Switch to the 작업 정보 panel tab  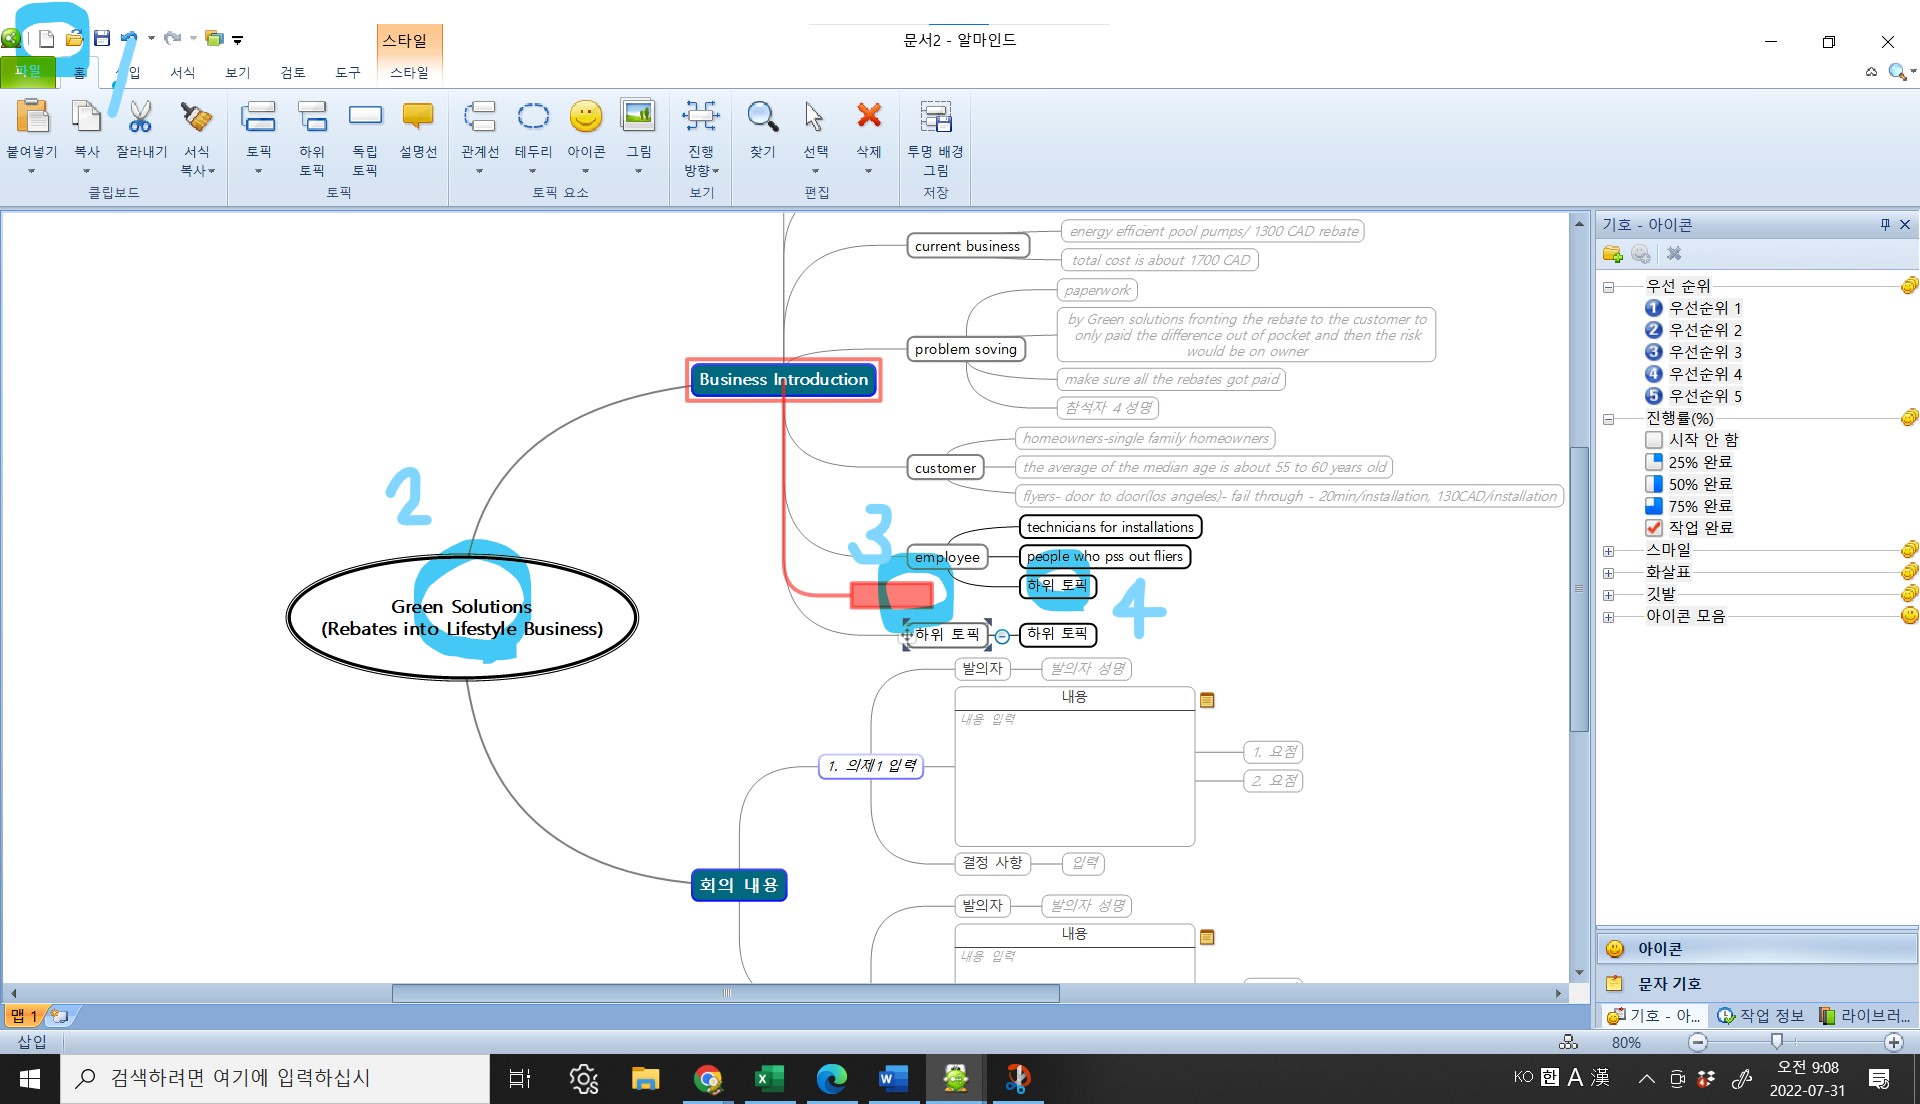tap(1761, 1015)
